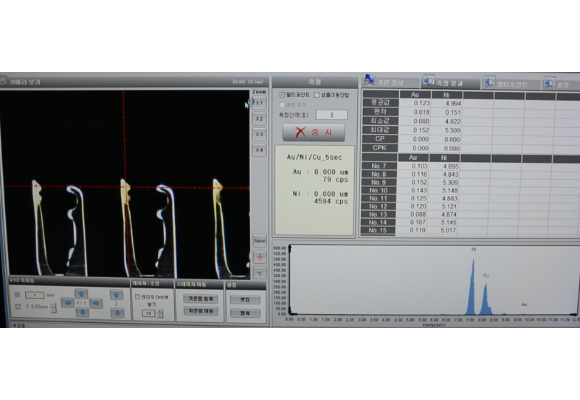Click the top button in settings group

point(245,299)
